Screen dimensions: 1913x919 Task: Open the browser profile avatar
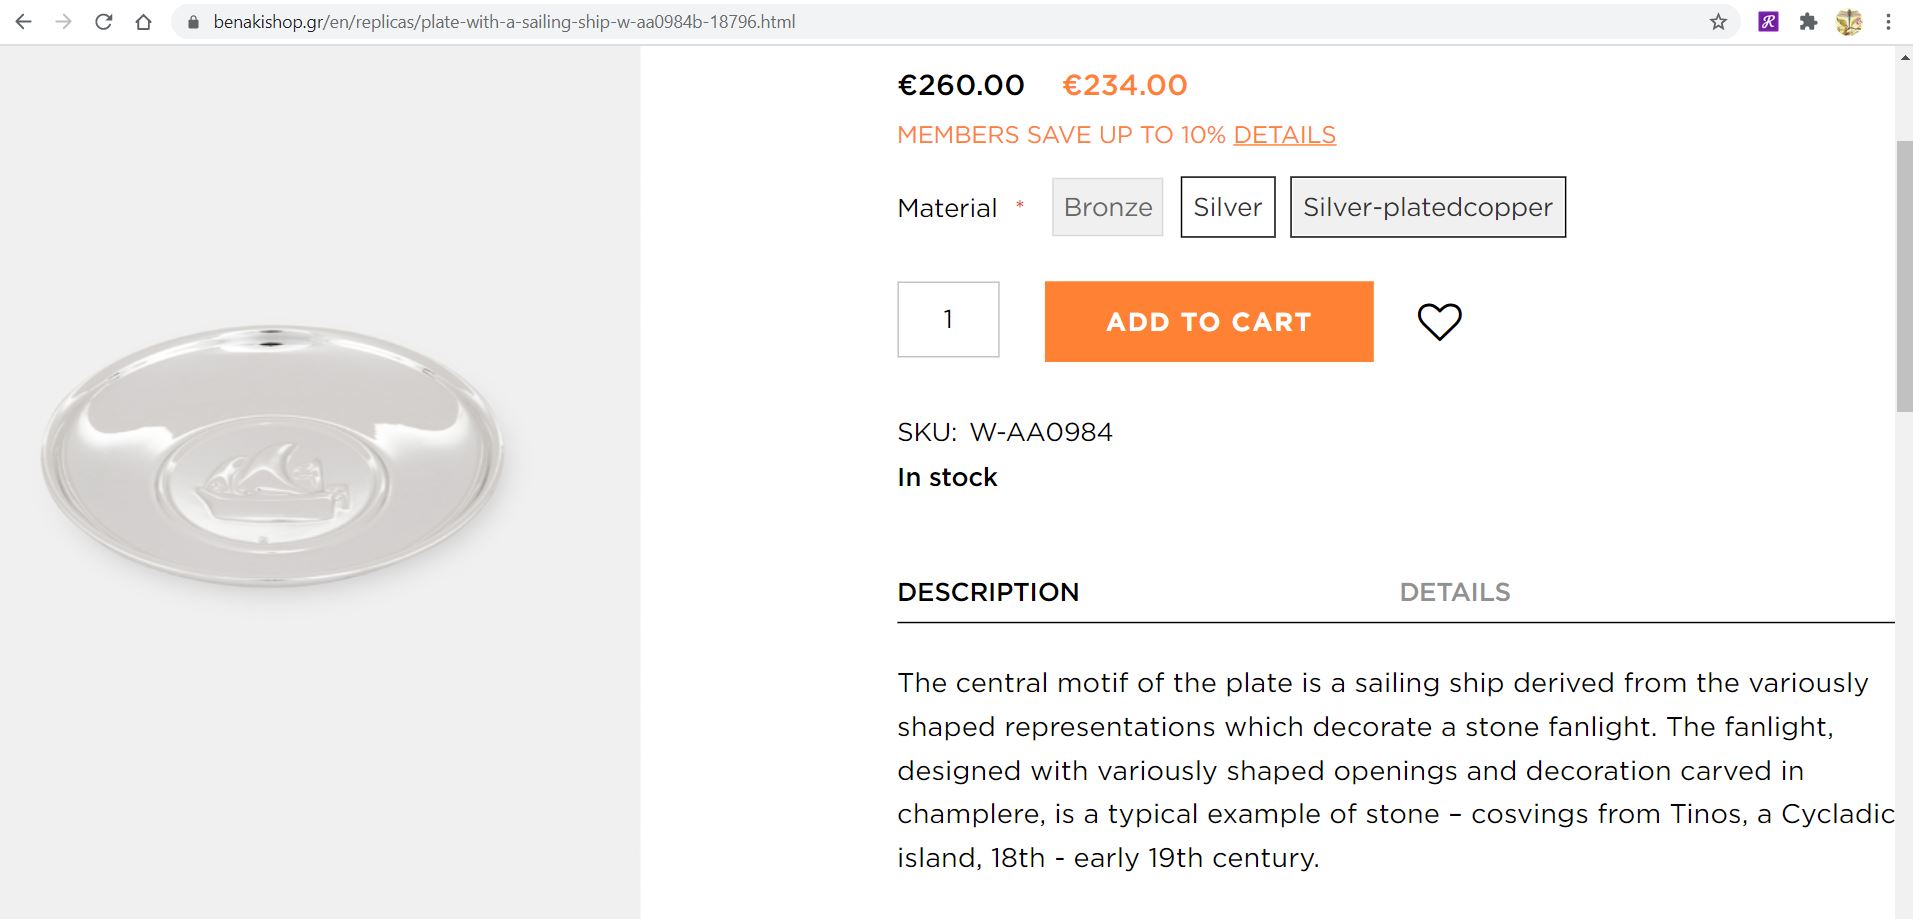(1848, 22)
